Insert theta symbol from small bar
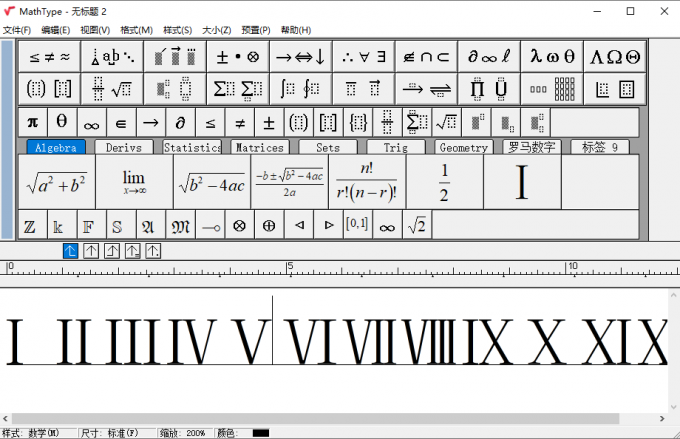 pos(62,123)
